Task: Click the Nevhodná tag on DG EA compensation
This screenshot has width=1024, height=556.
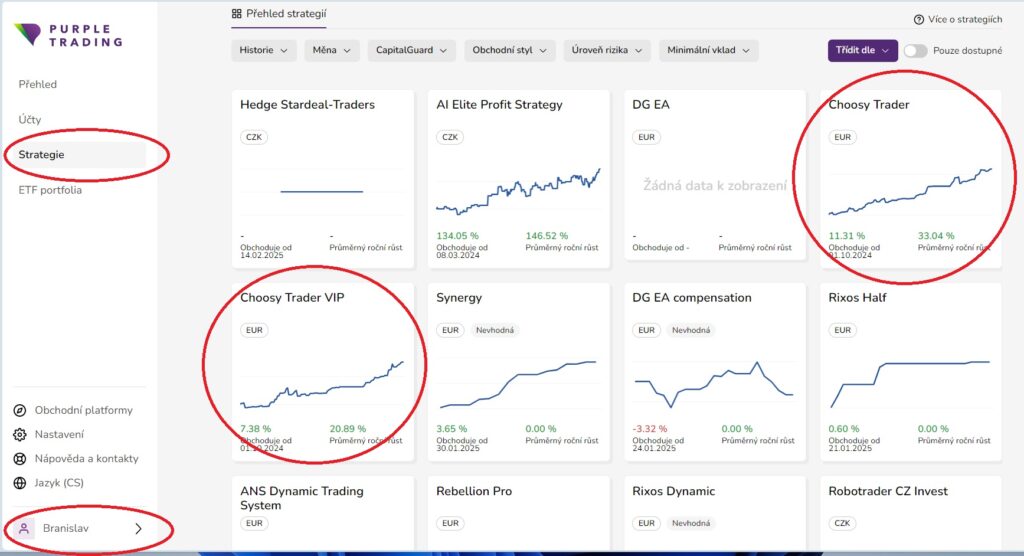Action: tap(691, 330)
